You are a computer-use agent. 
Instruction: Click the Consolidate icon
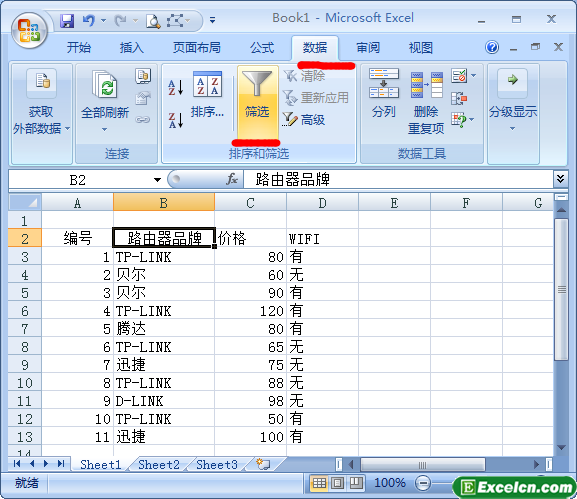click(x=459, y=98)
